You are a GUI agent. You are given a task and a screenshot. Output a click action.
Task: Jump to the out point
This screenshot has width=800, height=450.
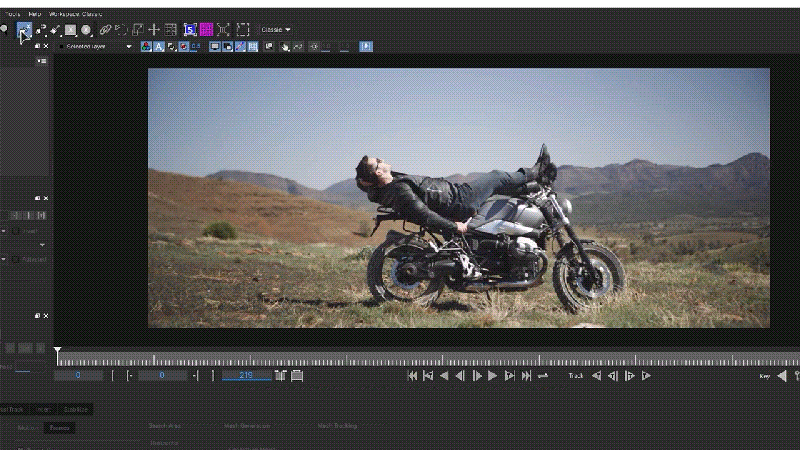coord(510,376)
